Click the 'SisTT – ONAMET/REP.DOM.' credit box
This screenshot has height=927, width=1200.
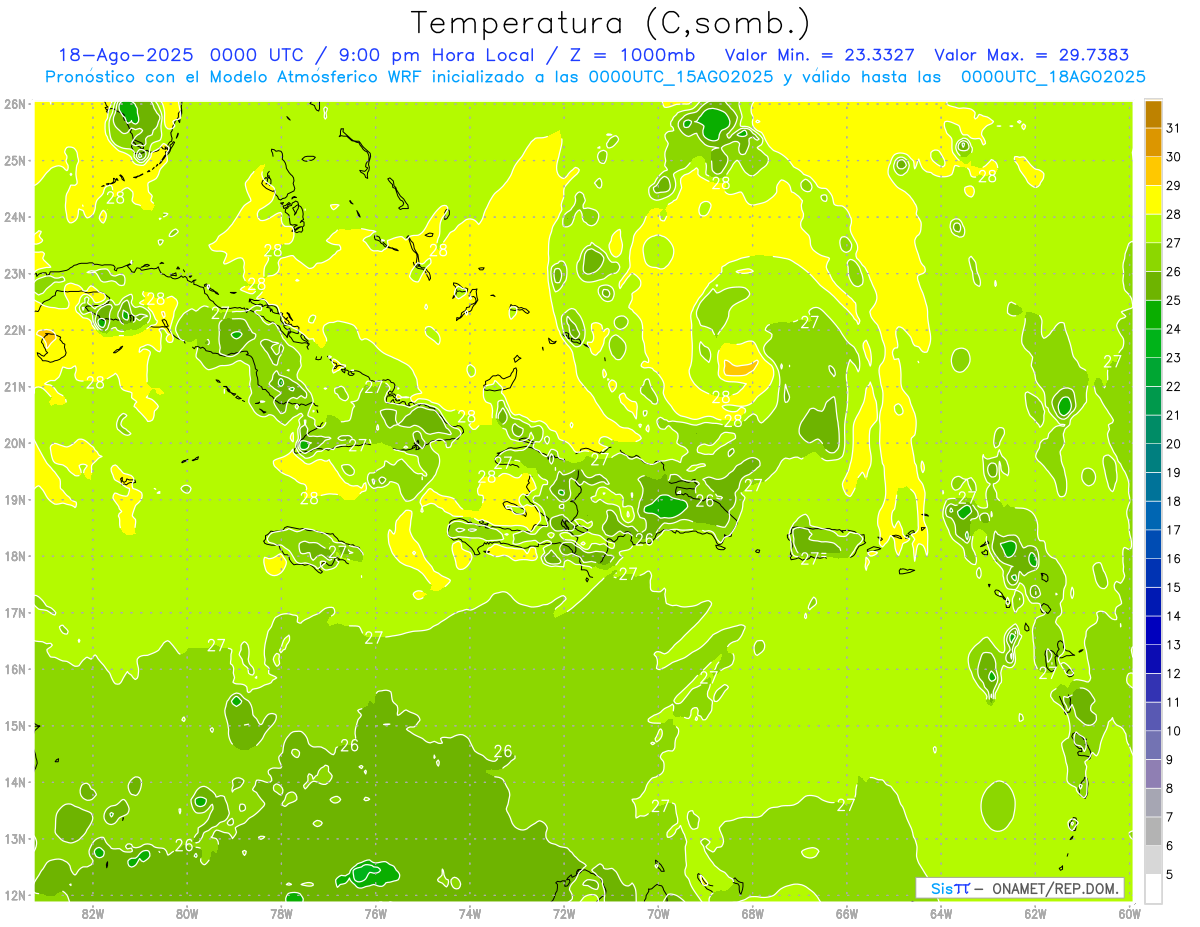click(x=1020, y=888)
